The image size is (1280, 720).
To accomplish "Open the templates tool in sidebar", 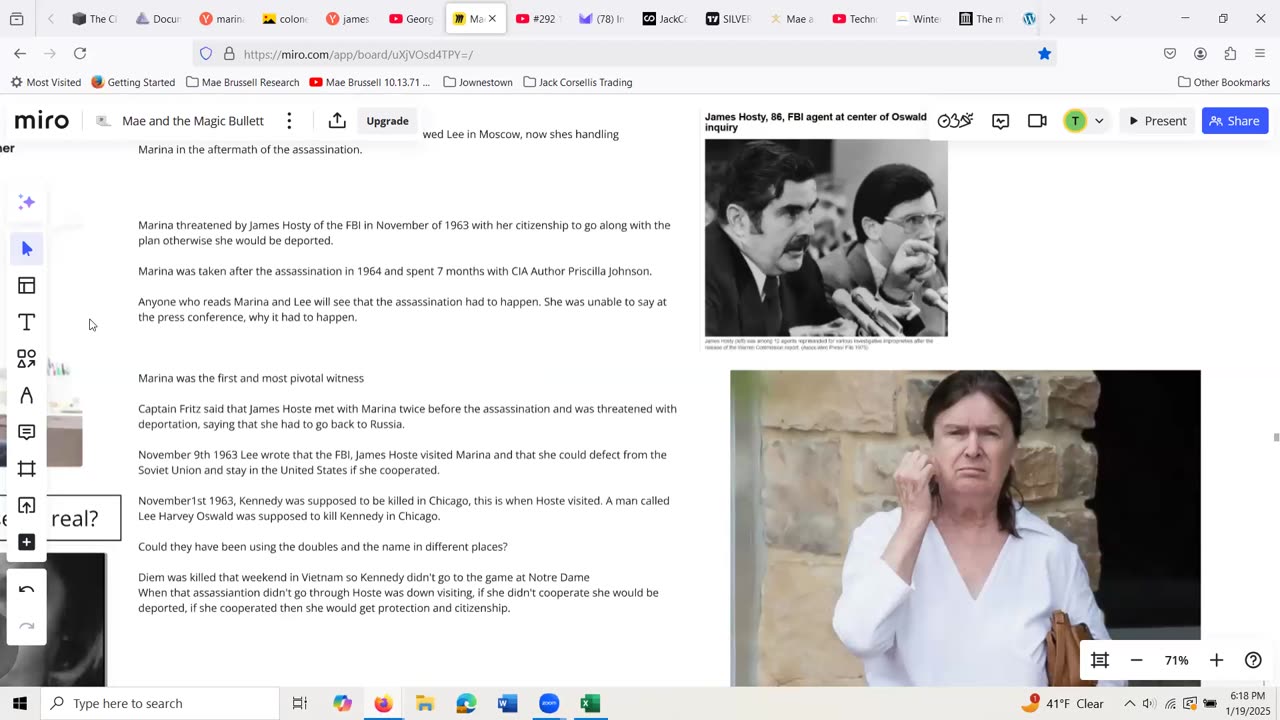I will click(27, 286).
